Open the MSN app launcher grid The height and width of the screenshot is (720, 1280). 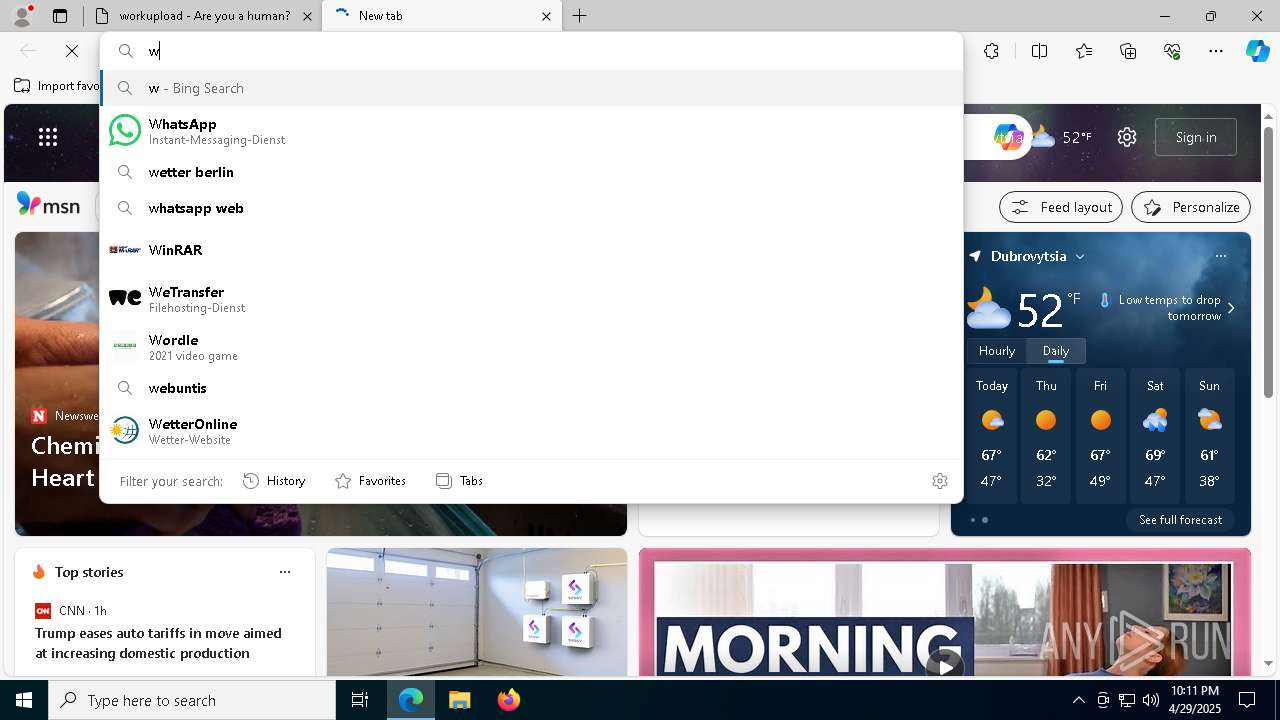click(48, 137)
